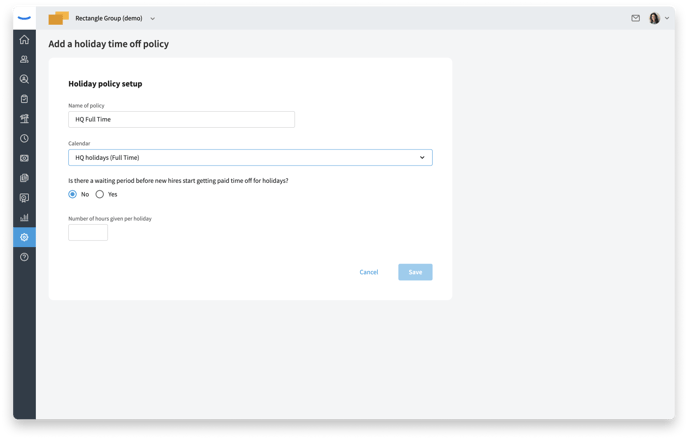Image resolution: width=688 pixels, height=439 pixels.
Task: Select No for waiting period
Action: tap(72, 194)
